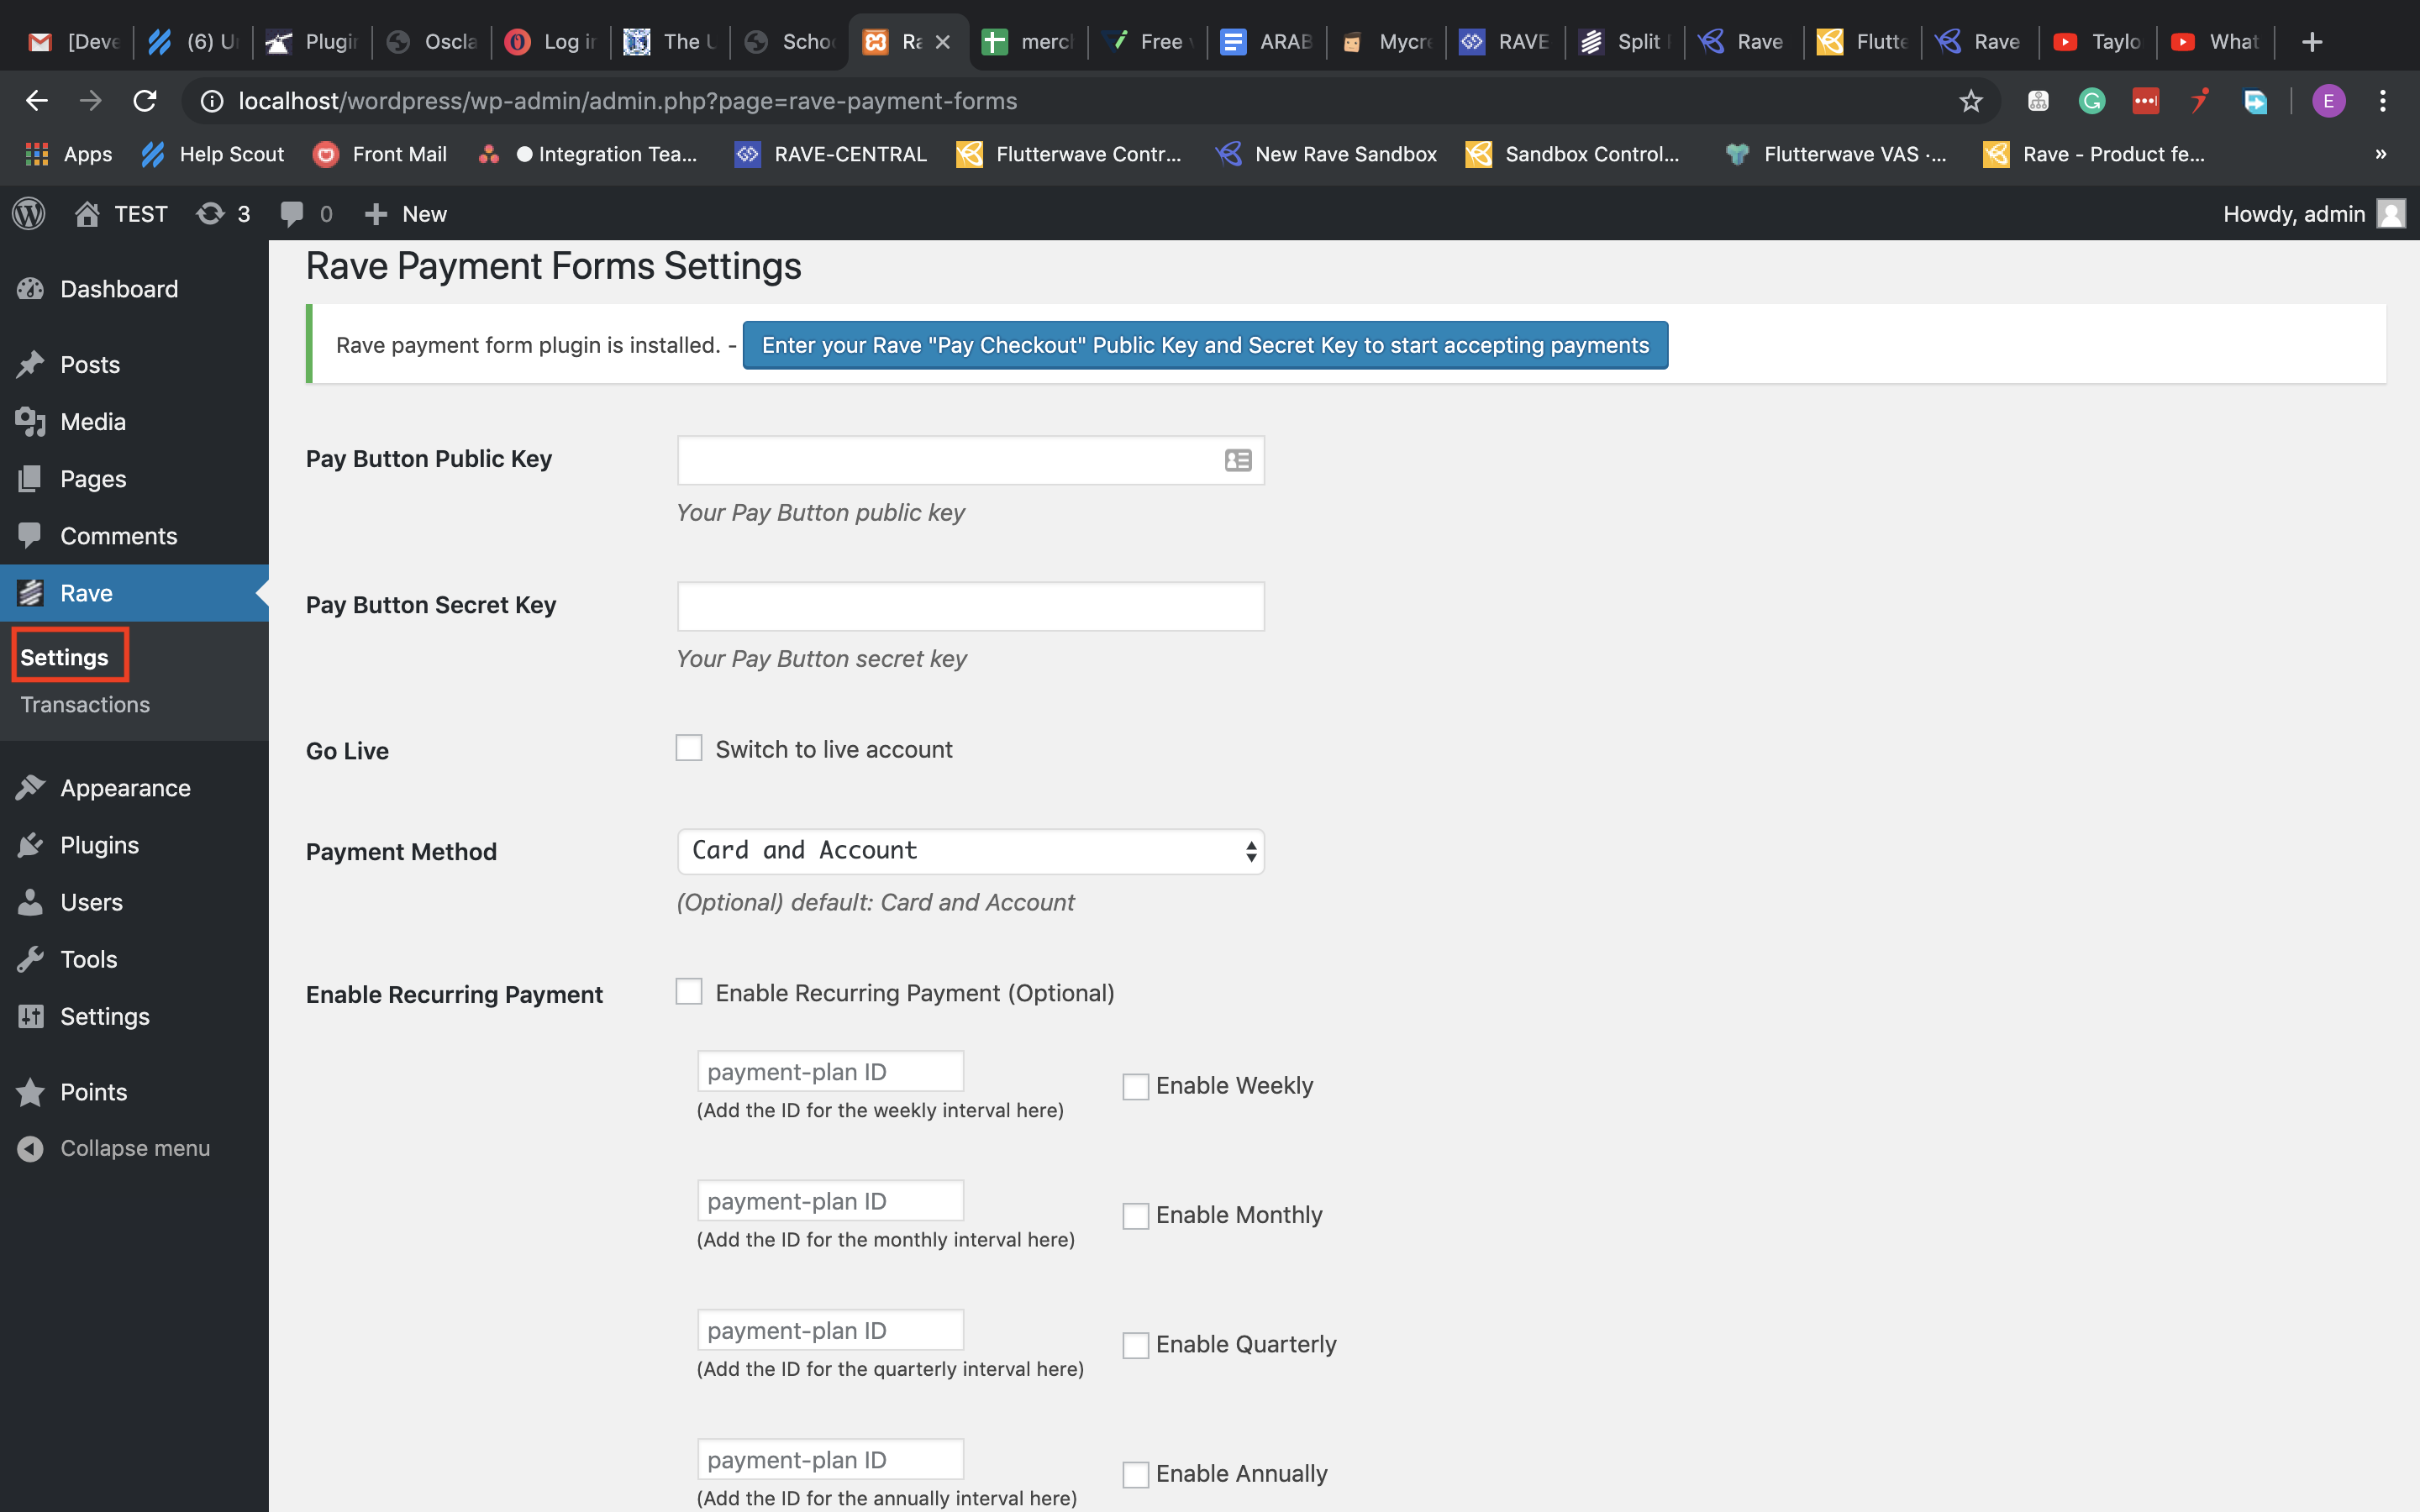Close the active Rave tab
The height and width of the screenshot is (1512, 2420).
[x=942, y=42]
